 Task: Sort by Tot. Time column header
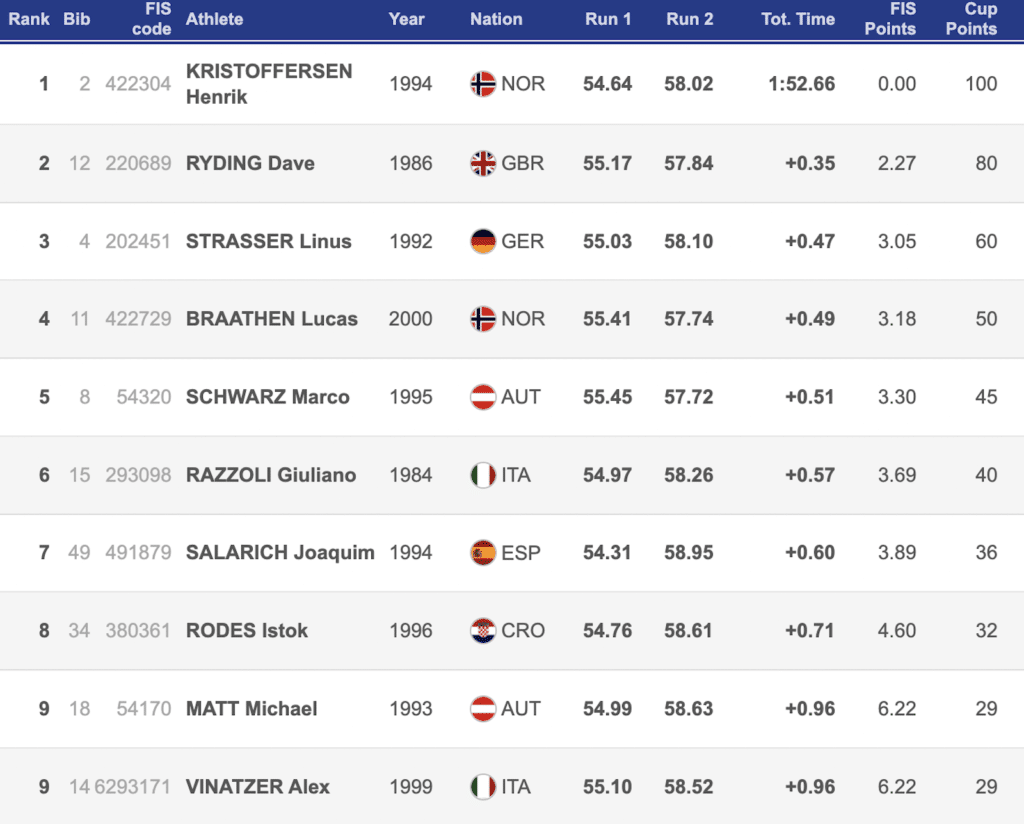coord(797,19)
